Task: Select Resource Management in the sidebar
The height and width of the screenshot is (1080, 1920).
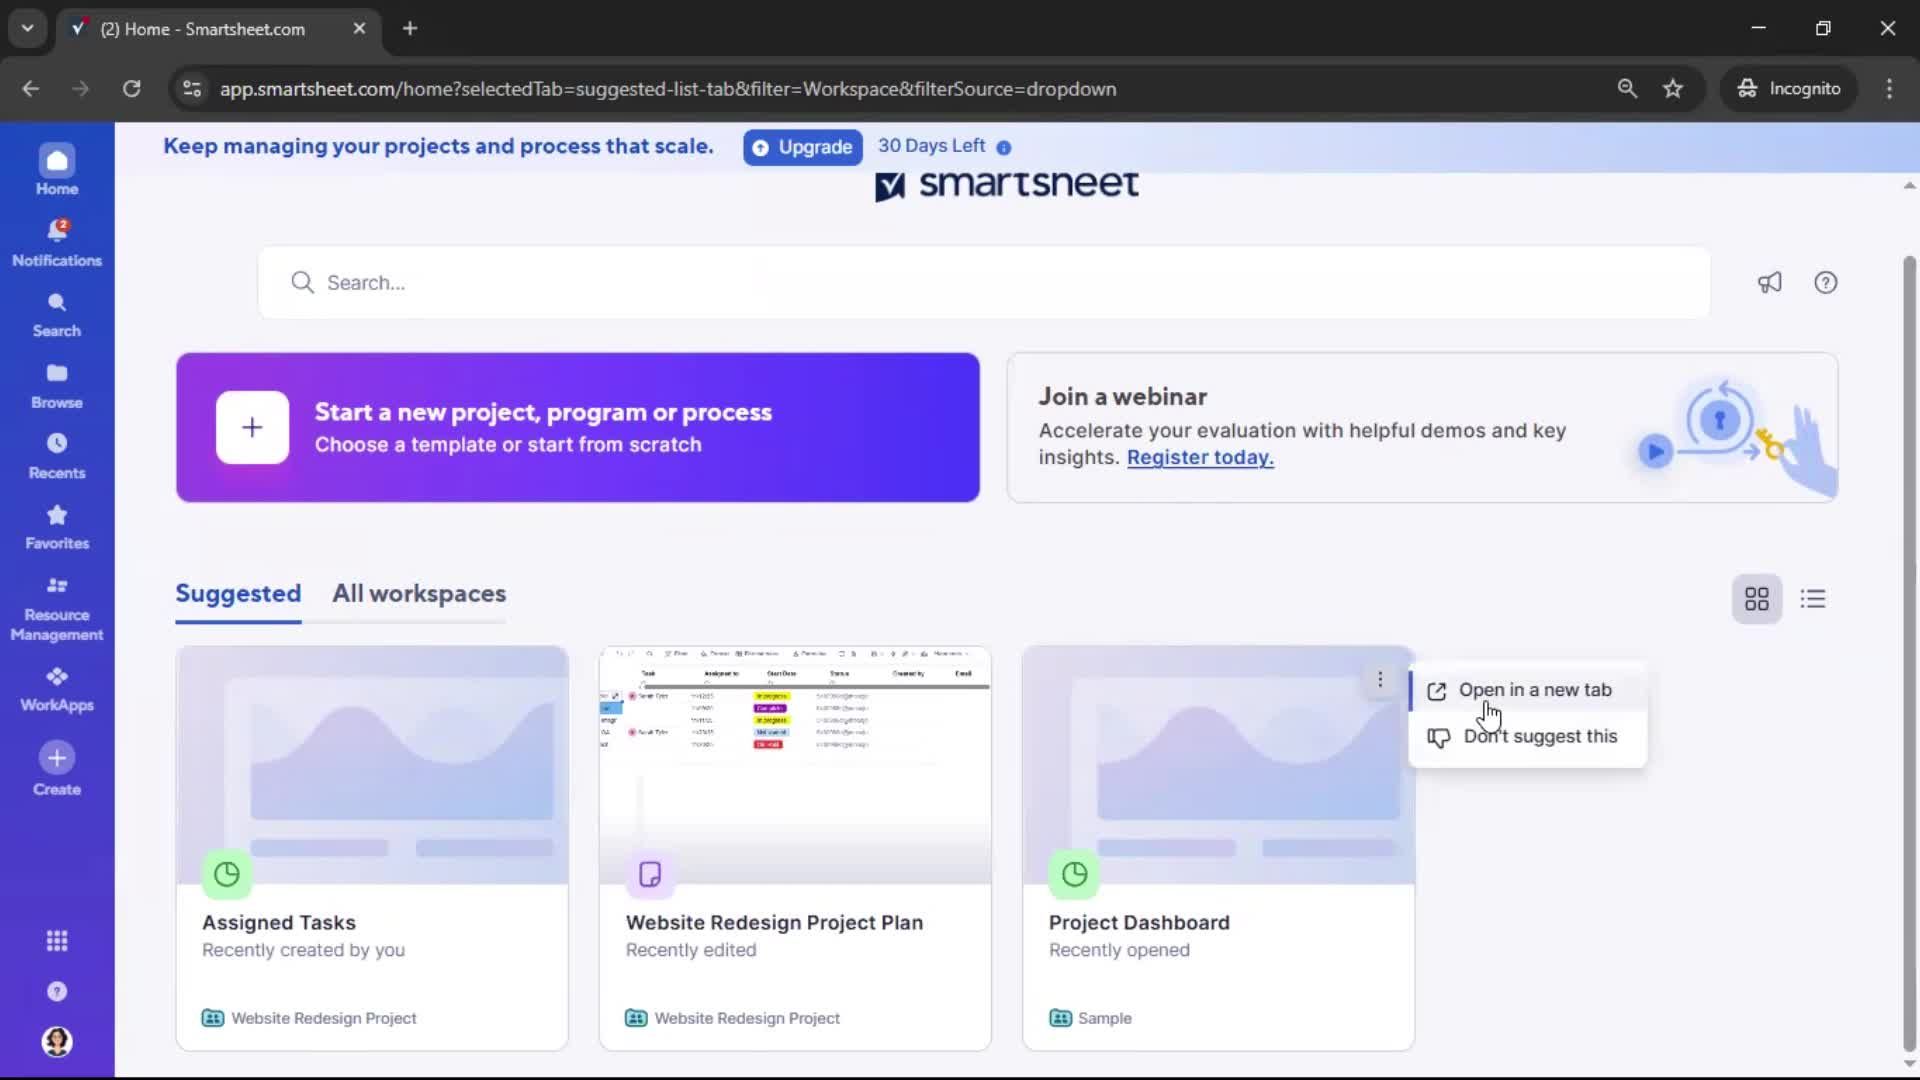Action: pos(57,607)
